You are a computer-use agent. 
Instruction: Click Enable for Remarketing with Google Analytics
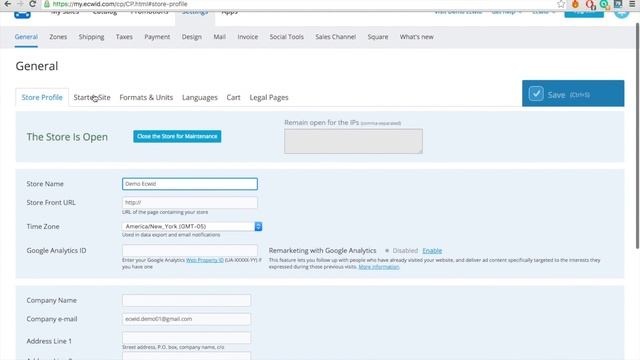coord(432,251)
